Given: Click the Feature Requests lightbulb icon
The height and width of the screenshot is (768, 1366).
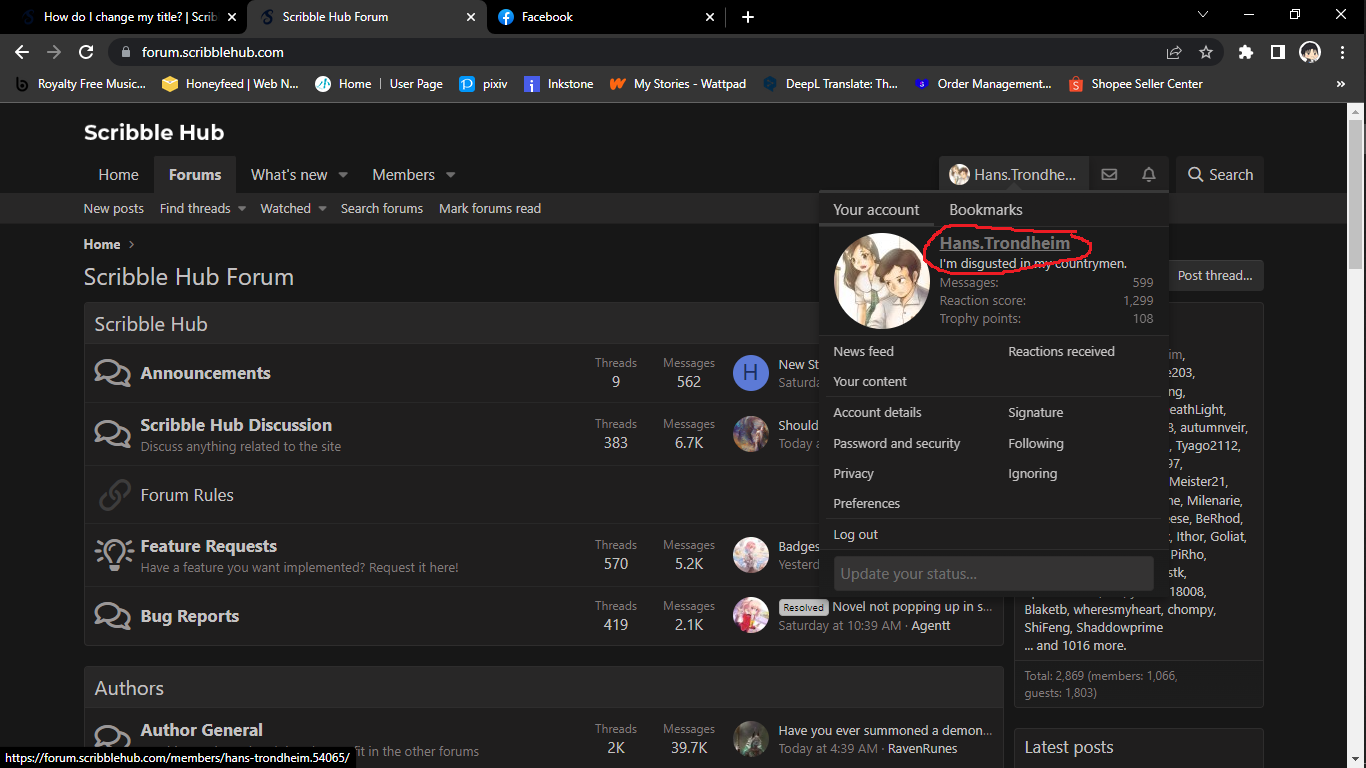Looking at the screenshot, I should [114, 555].
